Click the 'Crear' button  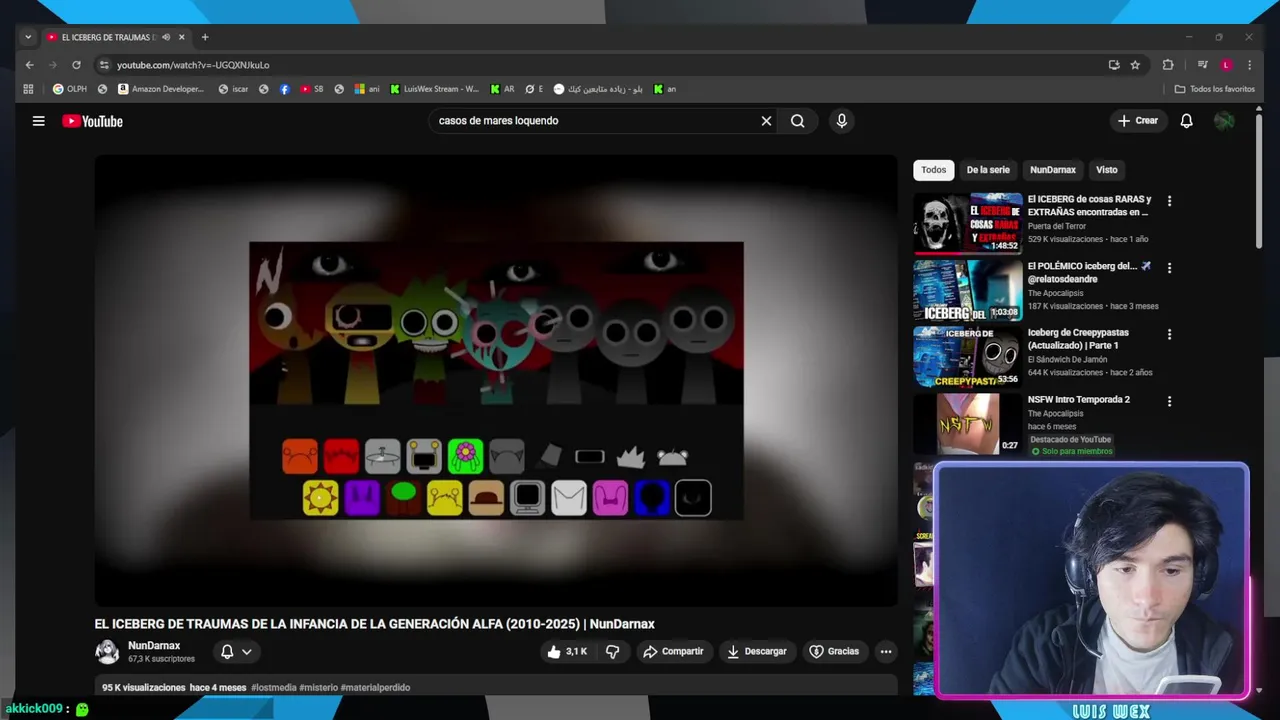tap(1138, 121)
